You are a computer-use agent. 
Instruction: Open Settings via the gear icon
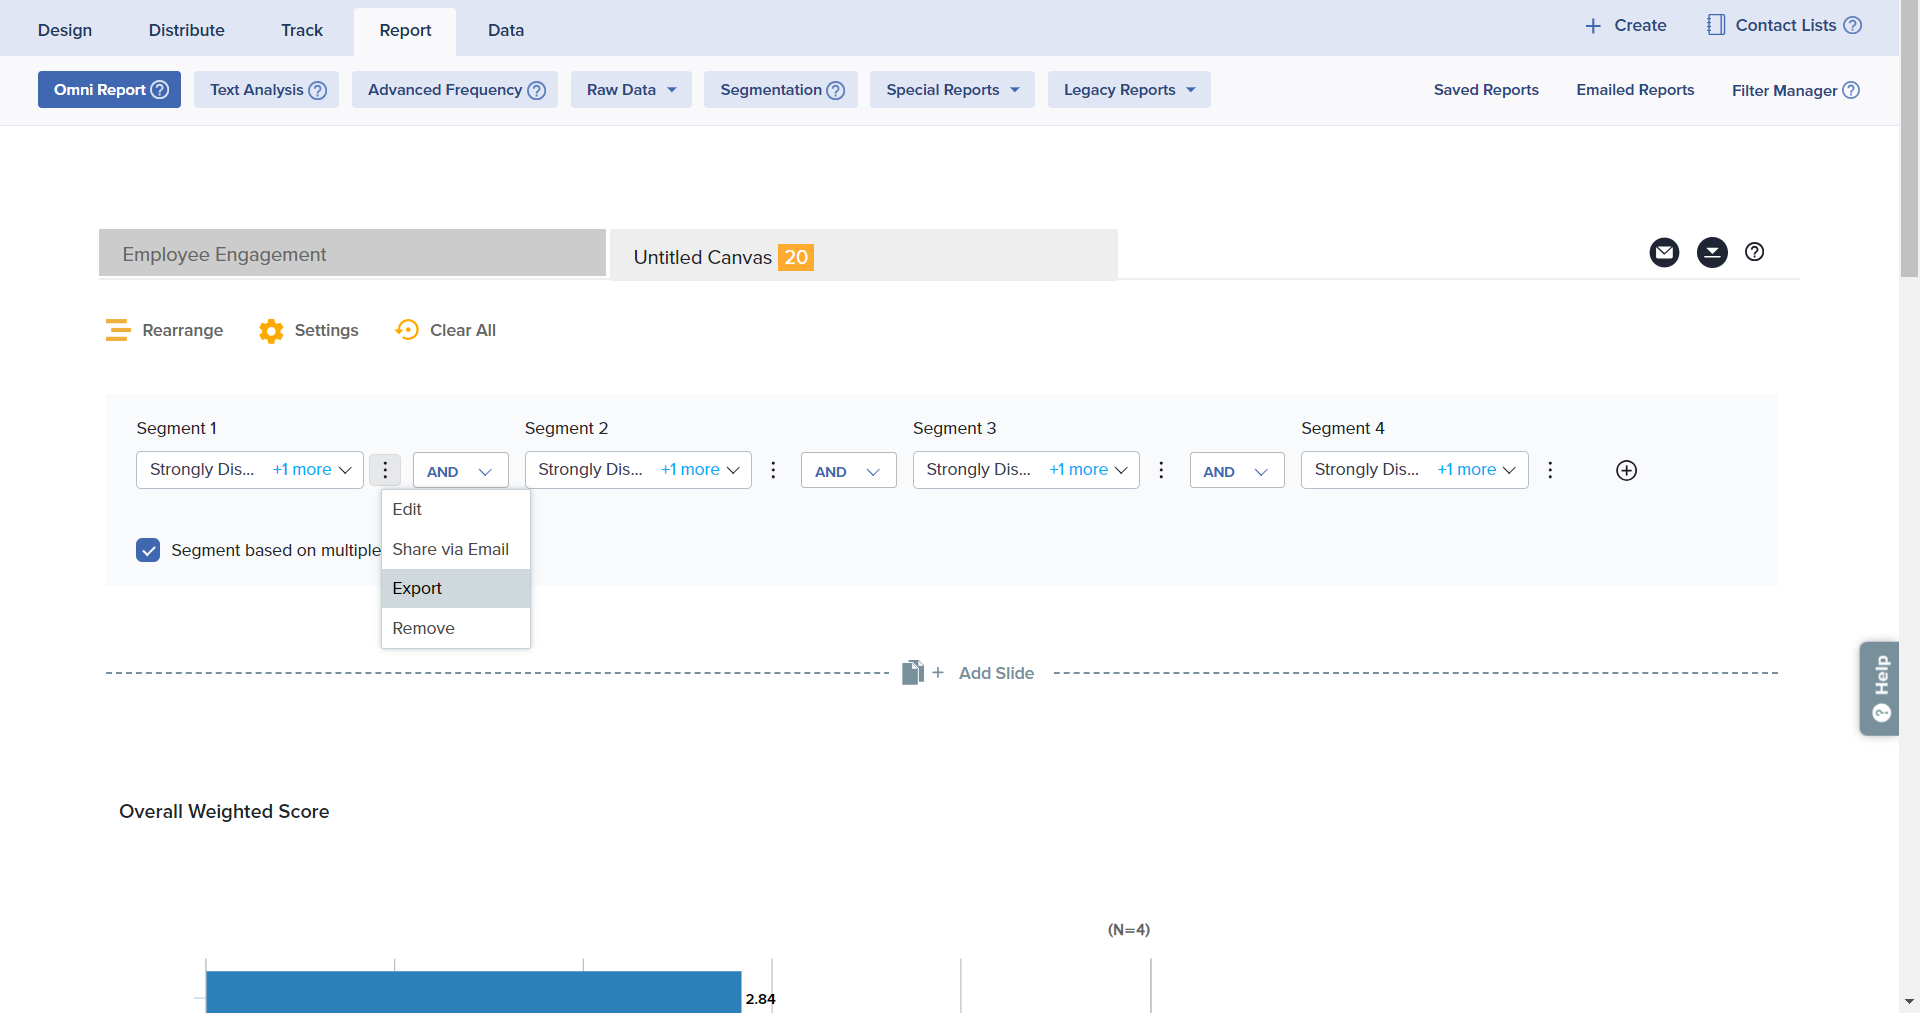tap(271, 331)
